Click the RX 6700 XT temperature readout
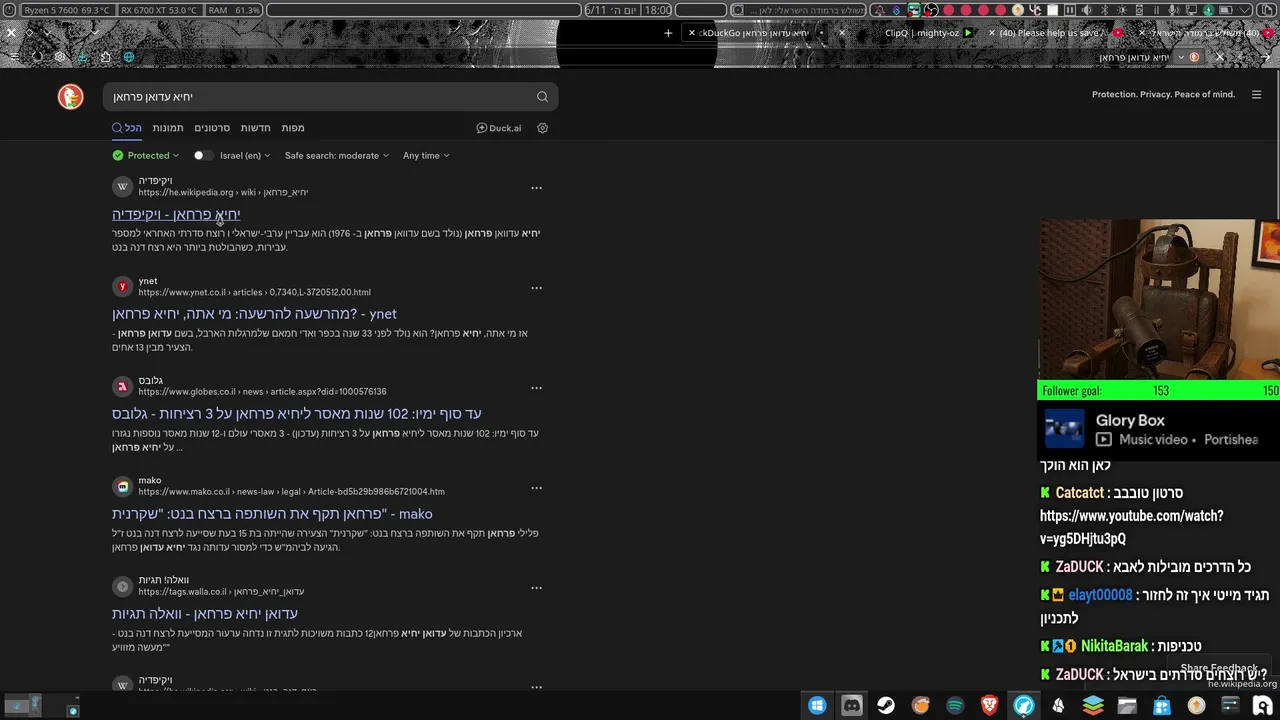Viewport: 1280px width, 720px height. [158, 10]
